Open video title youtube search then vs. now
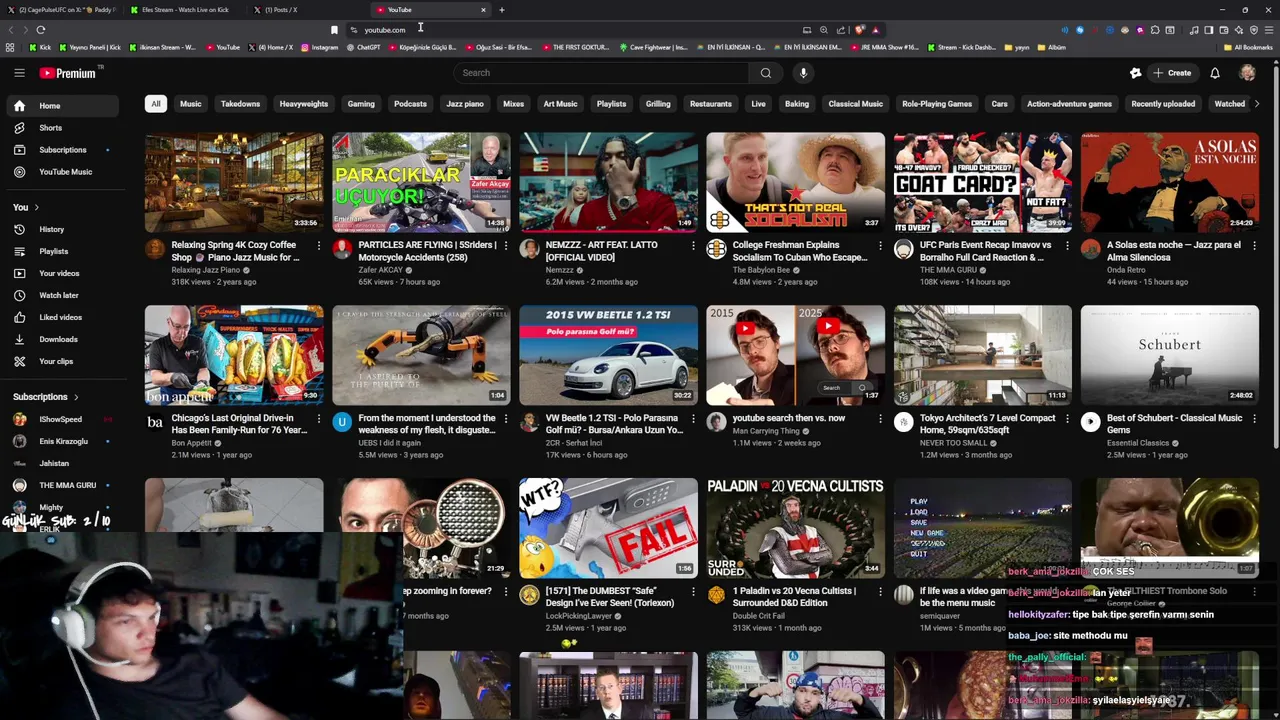 point(789,418)
